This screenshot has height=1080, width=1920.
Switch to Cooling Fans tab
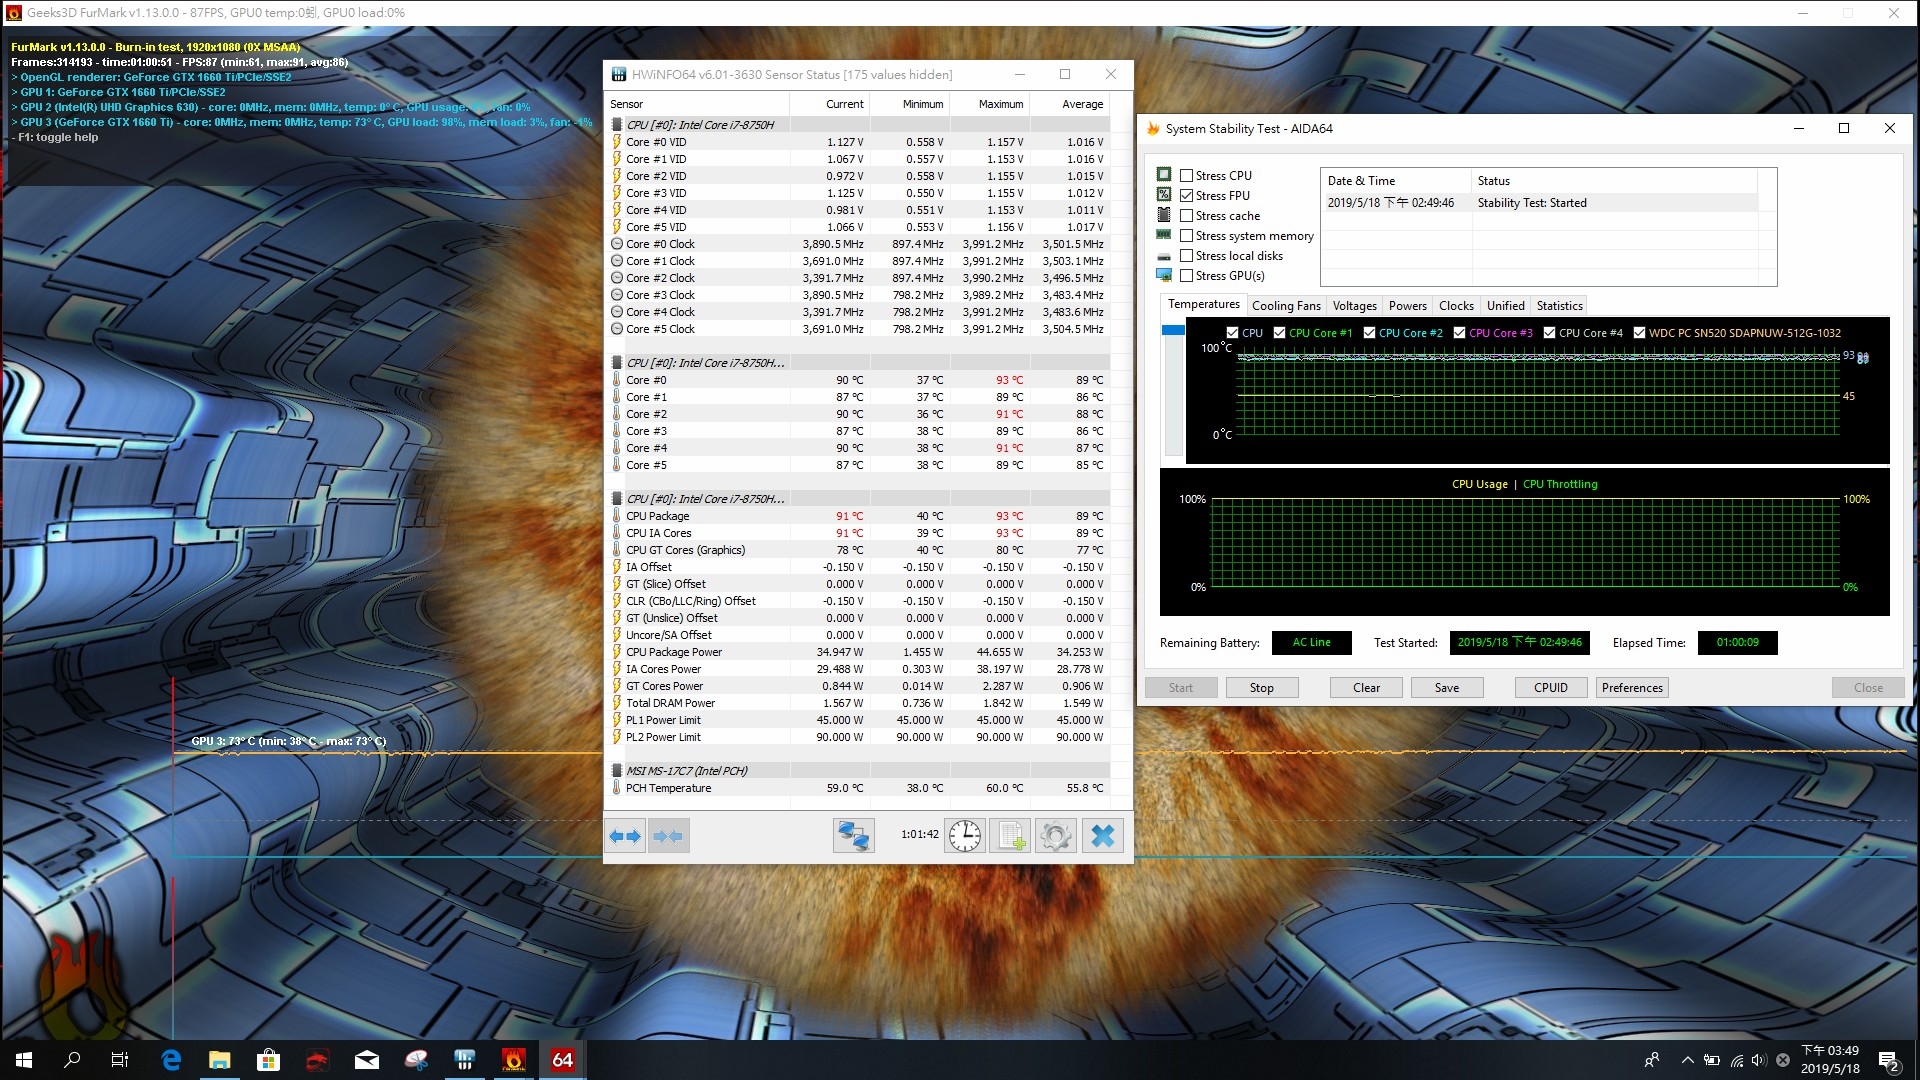(x=1286, y=306)
